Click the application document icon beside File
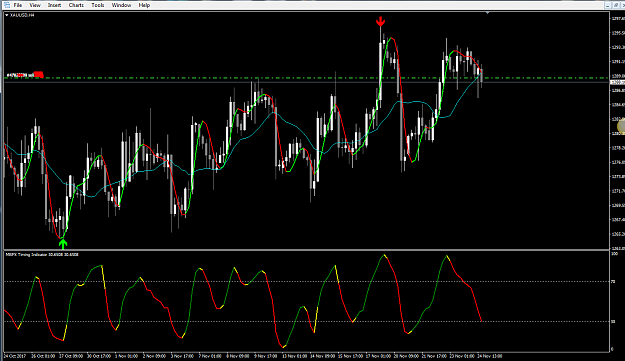This screenshot has height=361, width=625. pyautogui.click(x=6, y=5)
